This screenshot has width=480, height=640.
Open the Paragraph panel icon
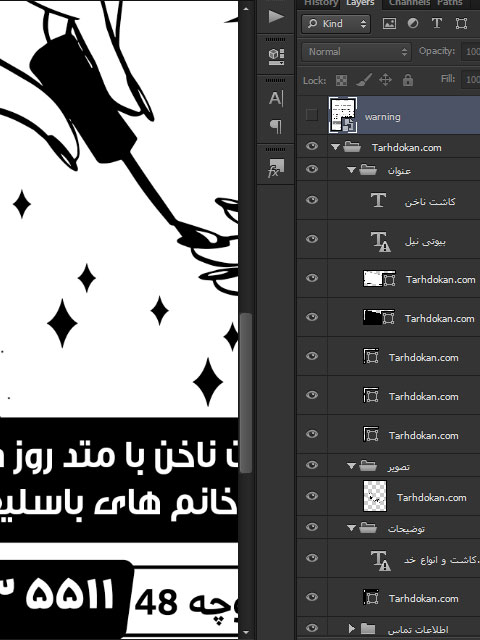[276, 126]
